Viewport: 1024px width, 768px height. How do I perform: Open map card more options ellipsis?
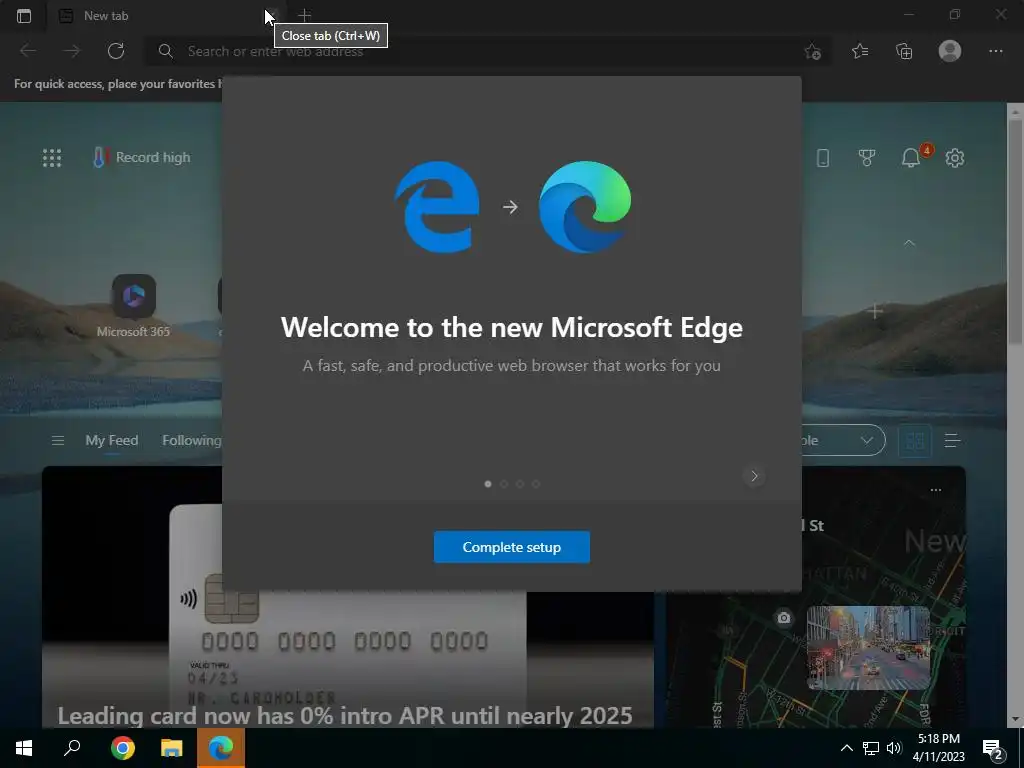click(x=936, y=490)
